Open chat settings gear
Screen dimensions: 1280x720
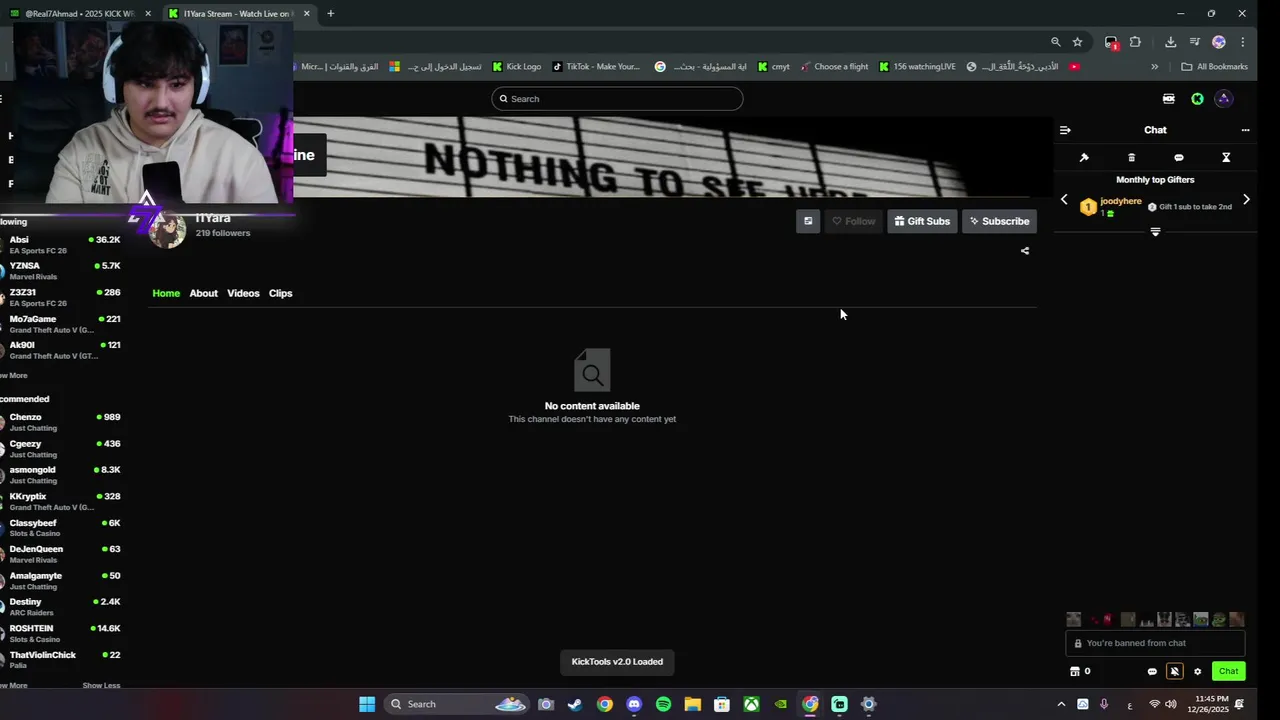[x=1197, y=672]
